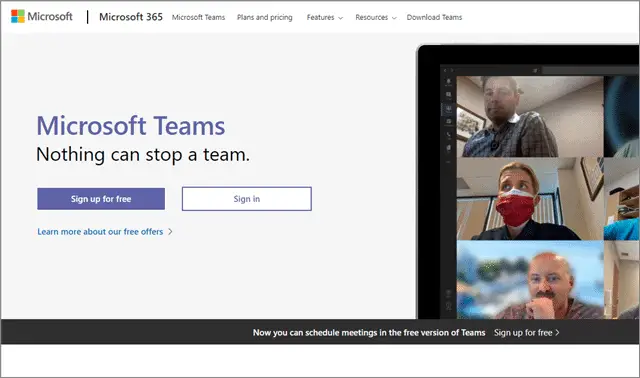The image size is (640, 378).
Task: Click the Teams icon in Teams sidebar
Action: 449,108
